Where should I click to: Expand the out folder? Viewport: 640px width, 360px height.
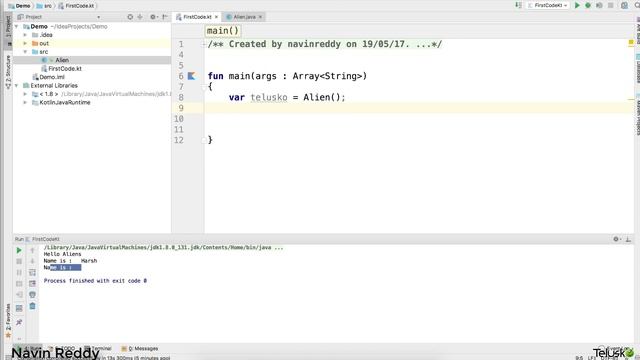[25, 43]
